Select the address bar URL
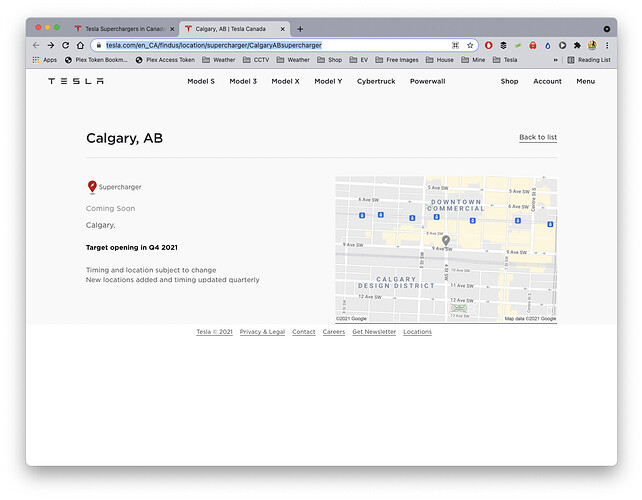This screenshot has height=500, width=642. coord(214,45)
